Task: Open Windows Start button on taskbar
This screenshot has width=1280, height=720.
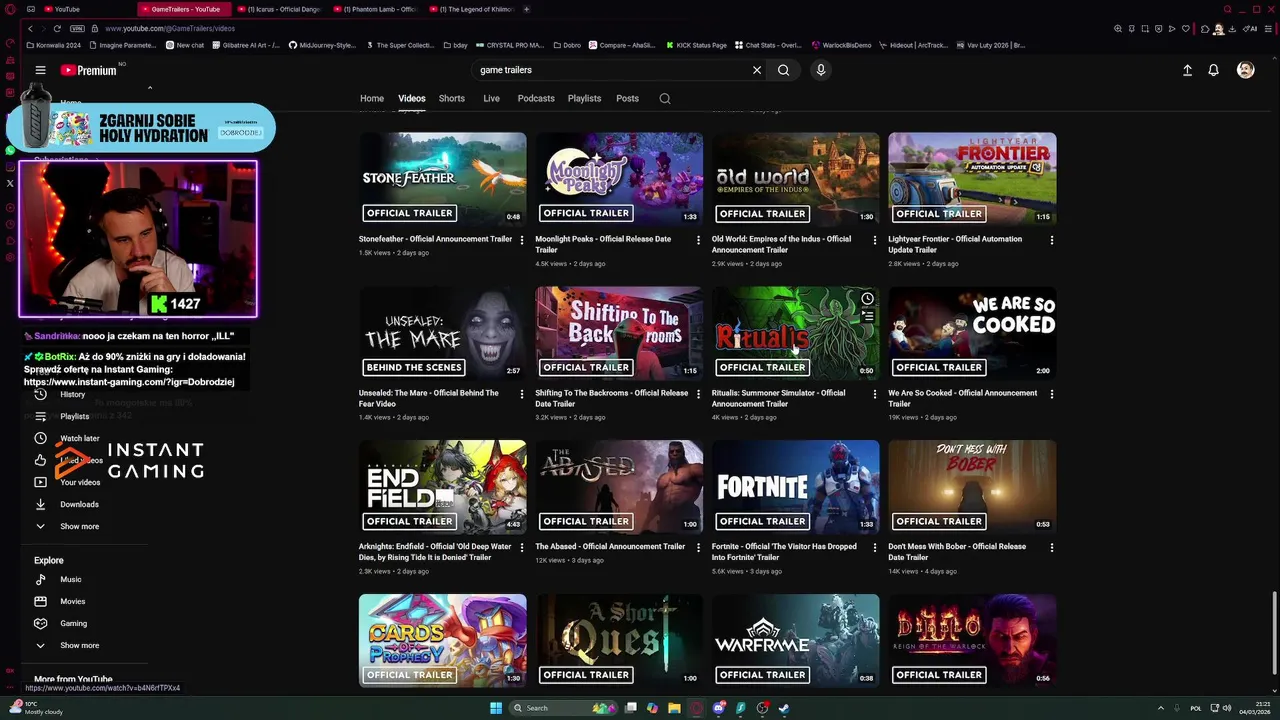Action: tap(496, 708)
